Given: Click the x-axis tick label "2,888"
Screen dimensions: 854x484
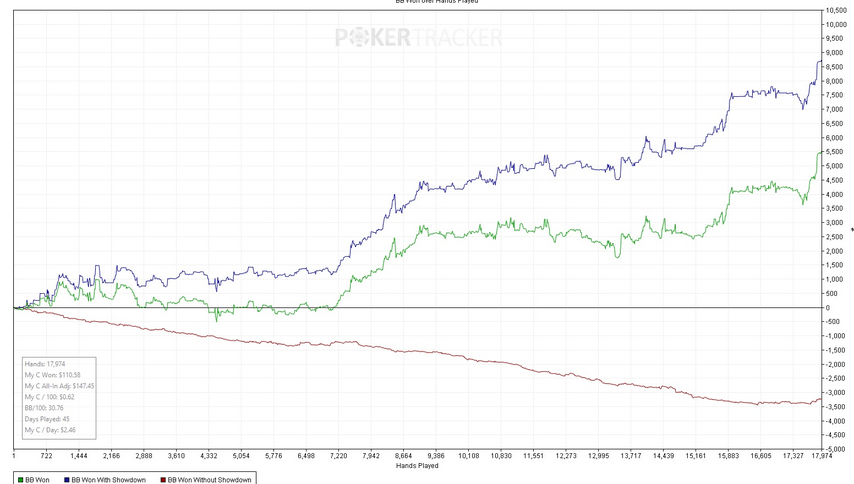Looking at the screenshot, I should click(x=144, y=456).
